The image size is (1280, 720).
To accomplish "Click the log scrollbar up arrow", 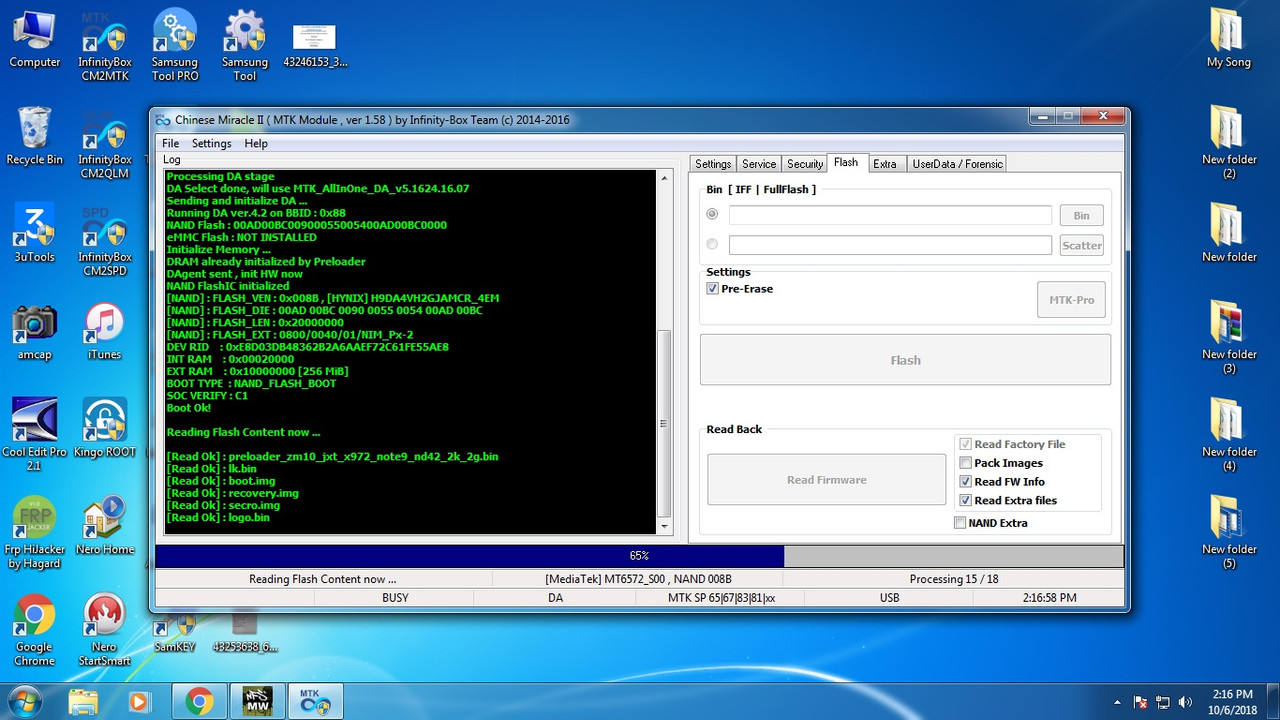I will coord(665,178).
